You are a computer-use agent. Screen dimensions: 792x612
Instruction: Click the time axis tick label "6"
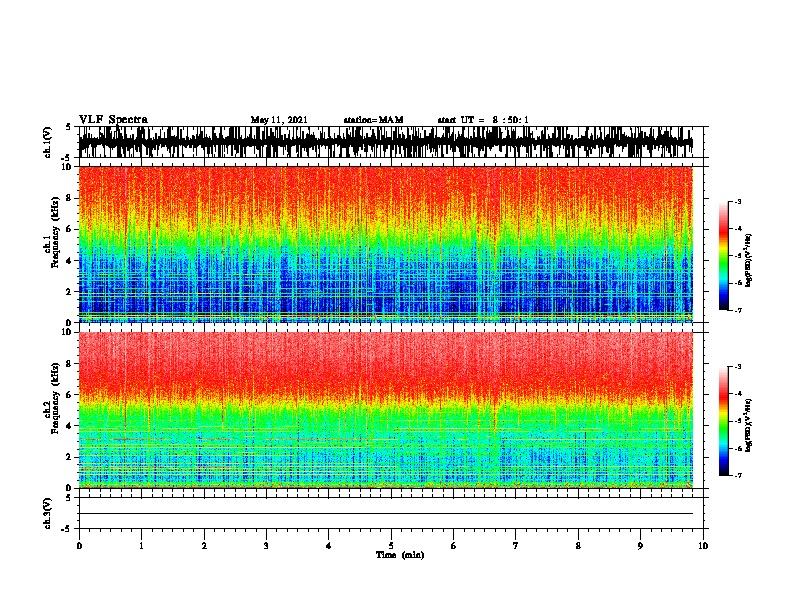pos(454,546)
